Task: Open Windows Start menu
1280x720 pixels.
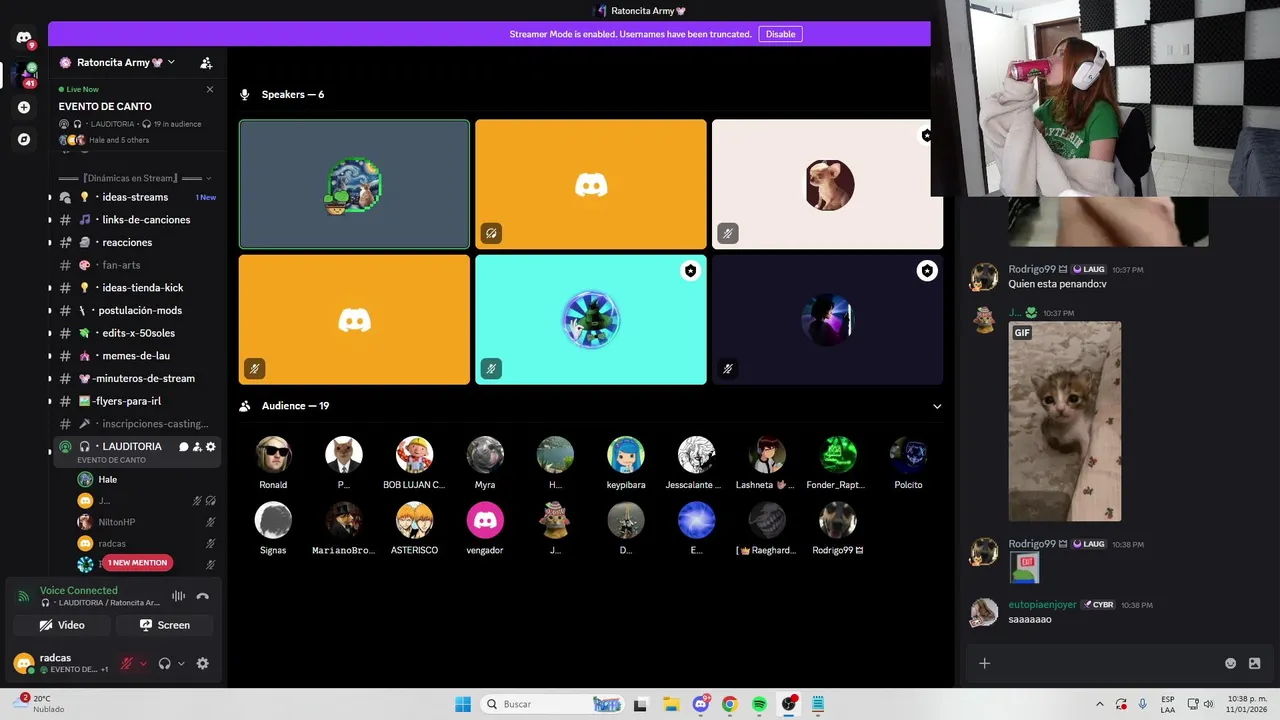Action: tap(463, 704)
